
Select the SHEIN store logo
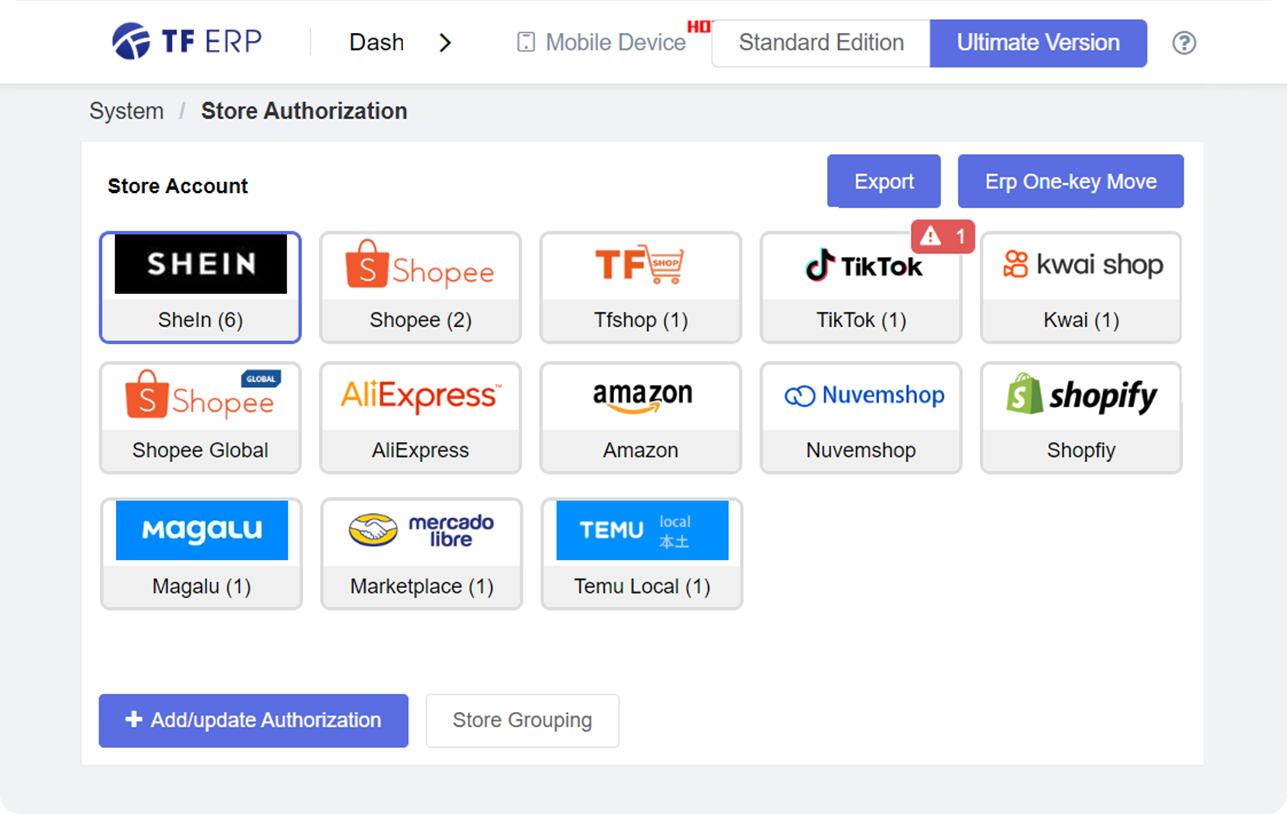point(201,264)
